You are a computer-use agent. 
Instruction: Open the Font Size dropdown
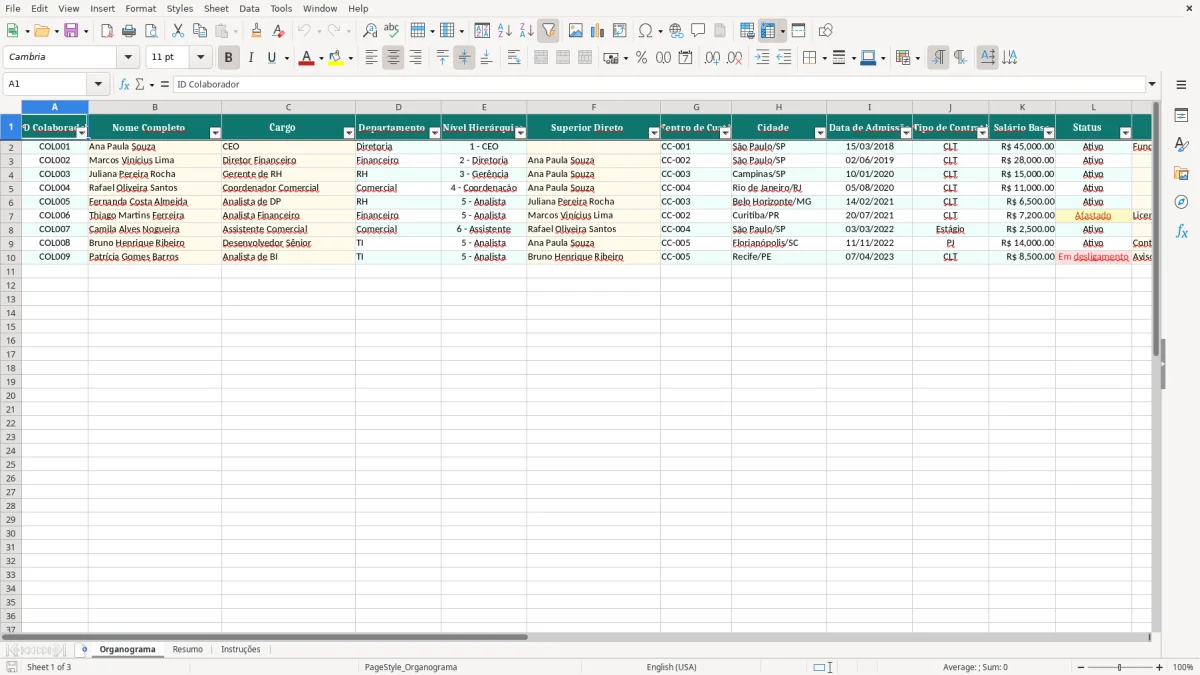[x=200, y=58]
